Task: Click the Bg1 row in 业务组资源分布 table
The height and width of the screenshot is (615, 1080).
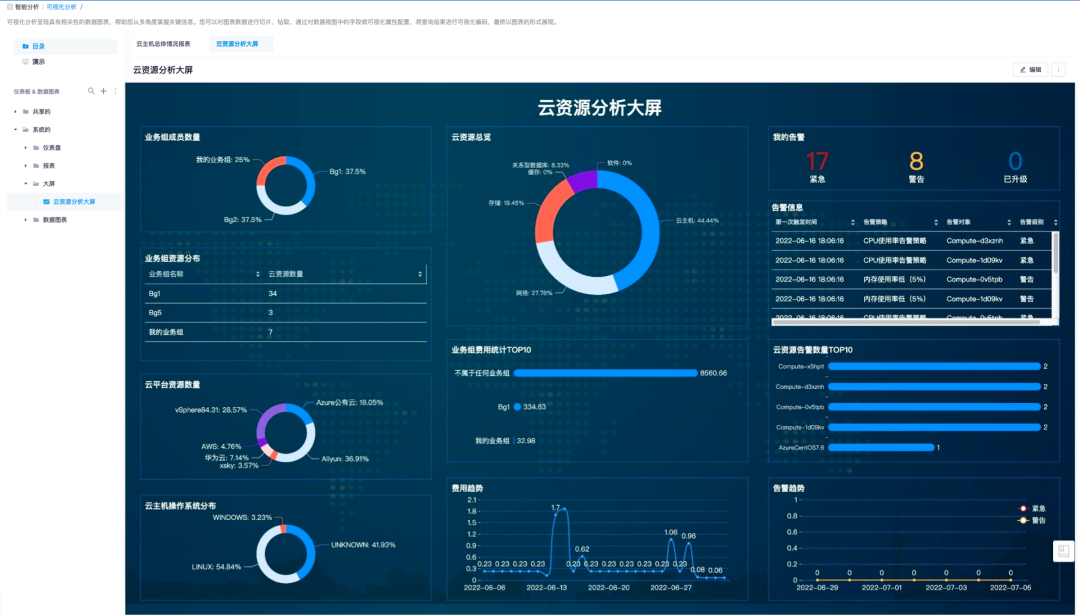Action: (x=285, y=293)
